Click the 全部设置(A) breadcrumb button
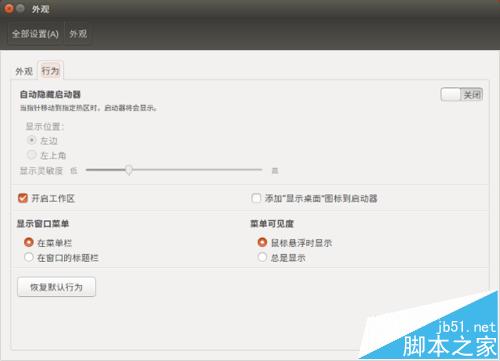The image size is (500, 361). pyautogui.click(x=35, y=34)
